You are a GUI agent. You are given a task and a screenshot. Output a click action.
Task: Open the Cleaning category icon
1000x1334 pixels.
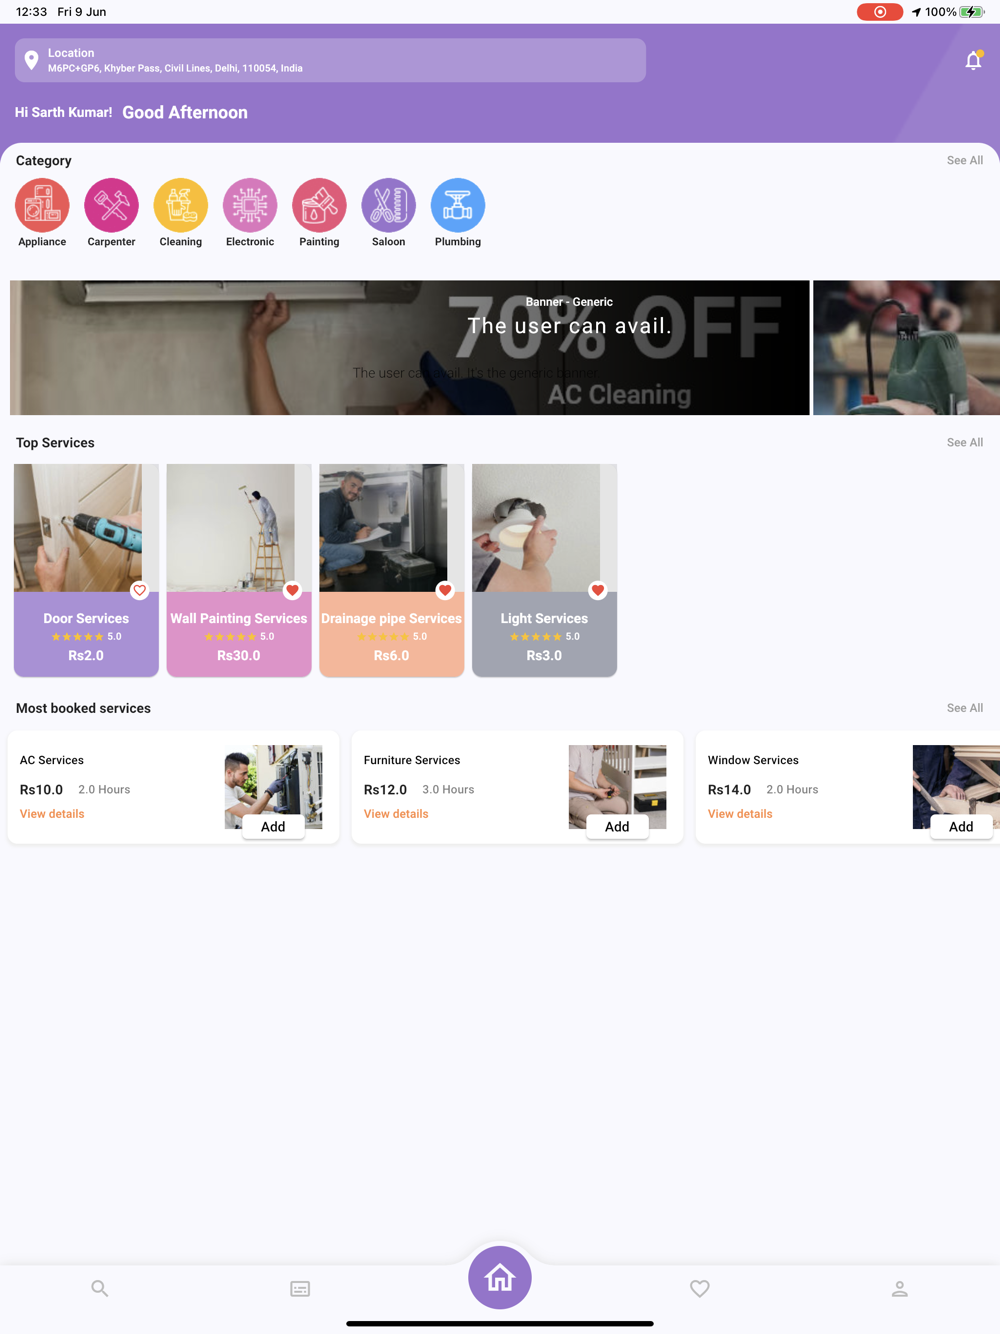click(181, 205)
